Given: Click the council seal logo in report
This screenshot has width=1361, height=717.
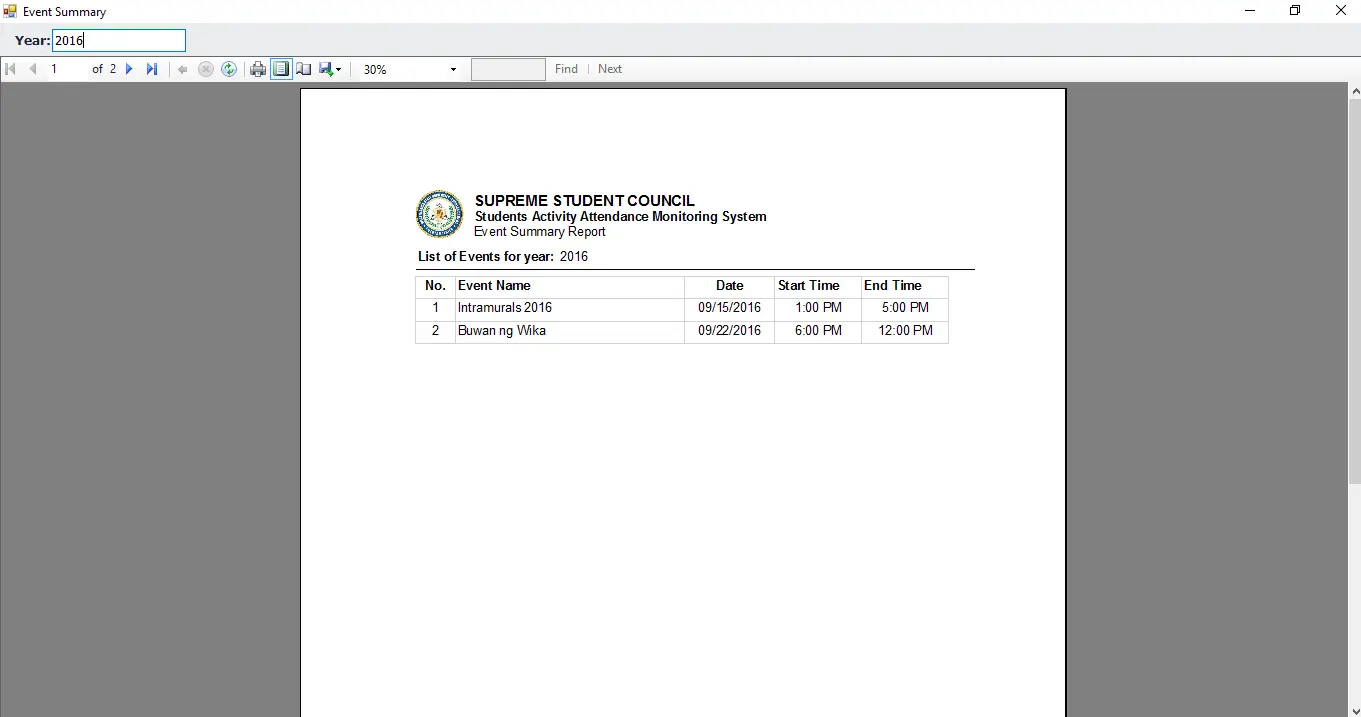Looking at the screenshot, I should [440, 214].
